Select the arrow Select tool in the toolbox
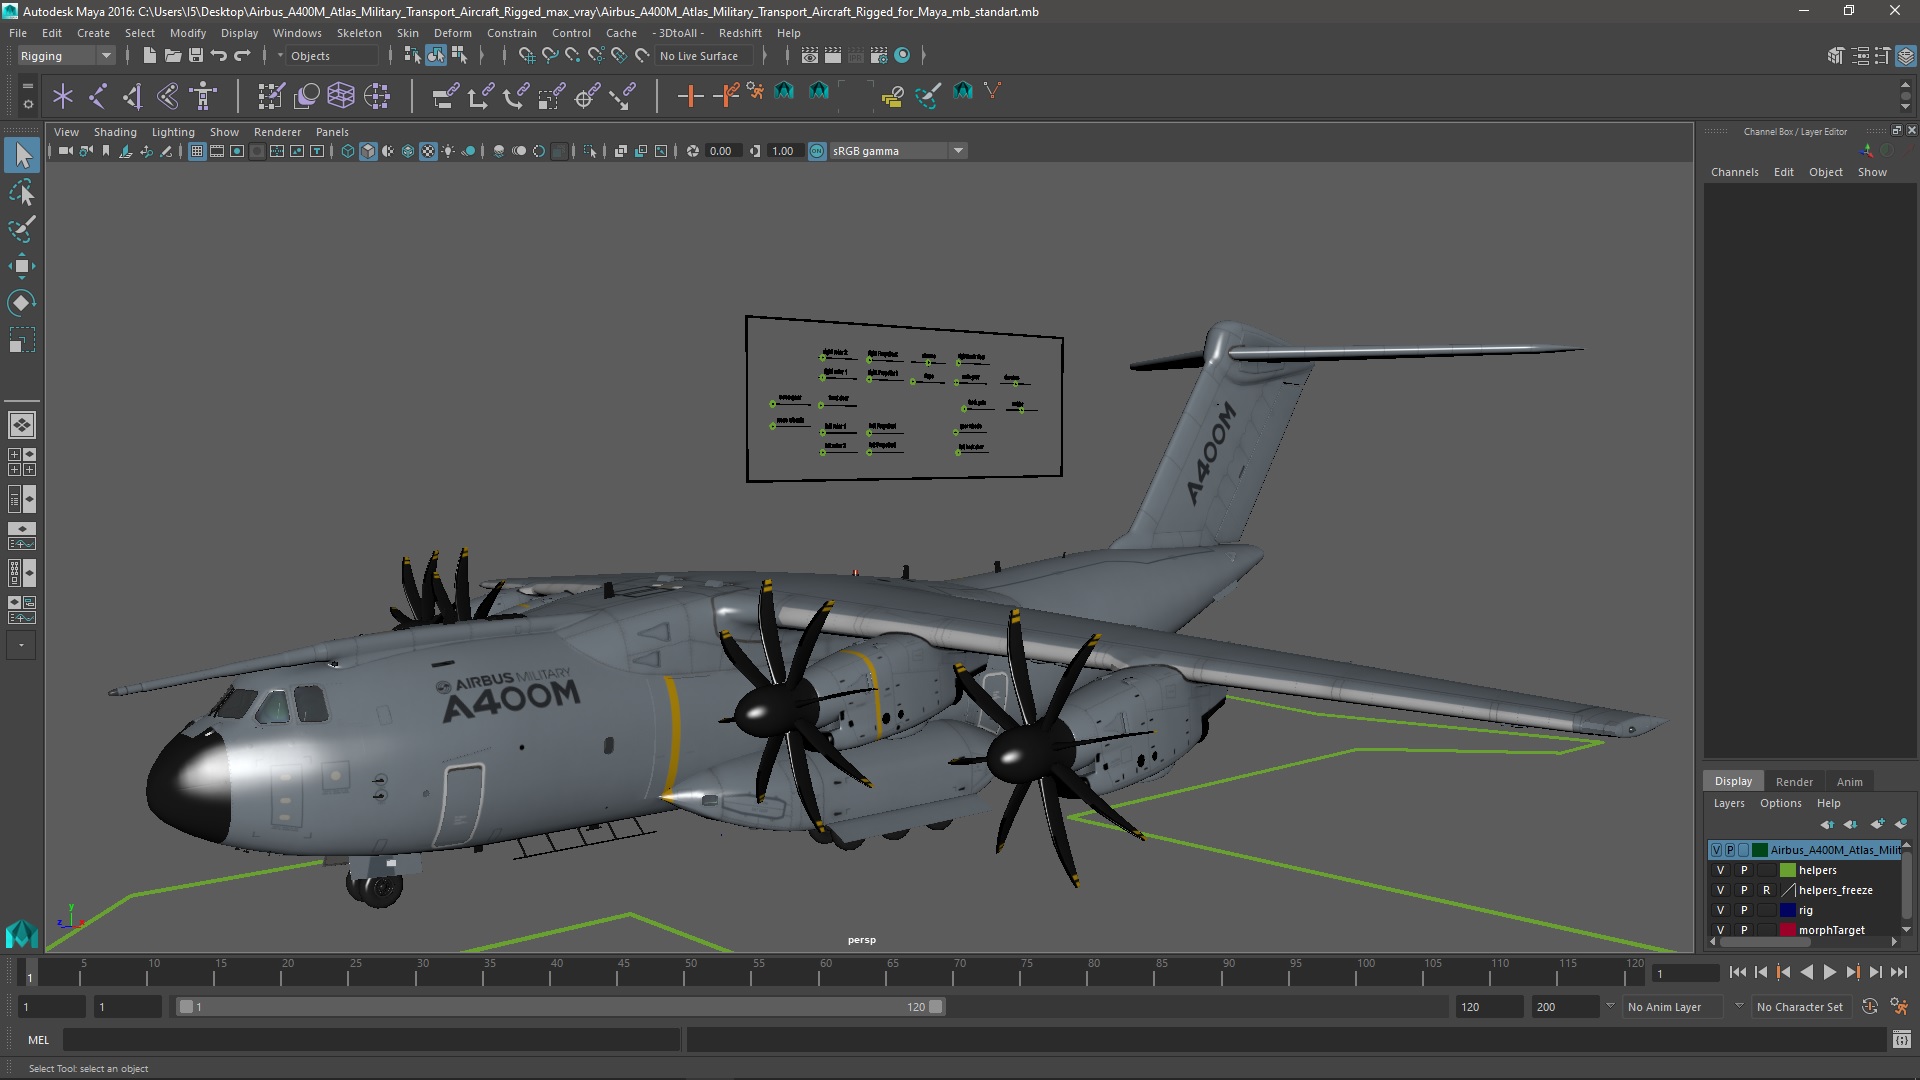 (x=22, y=155)
